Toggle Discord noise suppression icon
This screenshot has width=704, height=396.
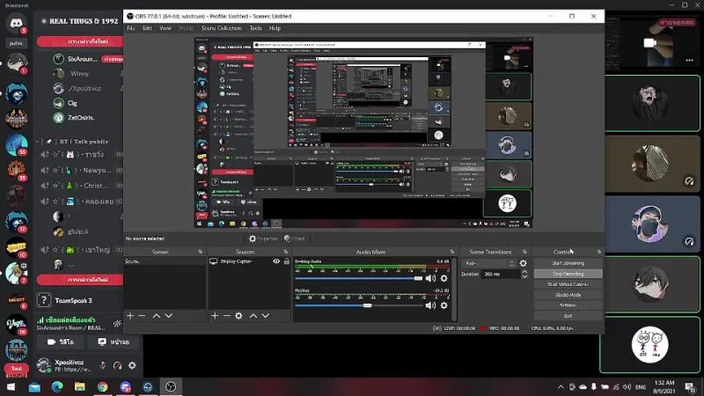[x=117, y=323]
